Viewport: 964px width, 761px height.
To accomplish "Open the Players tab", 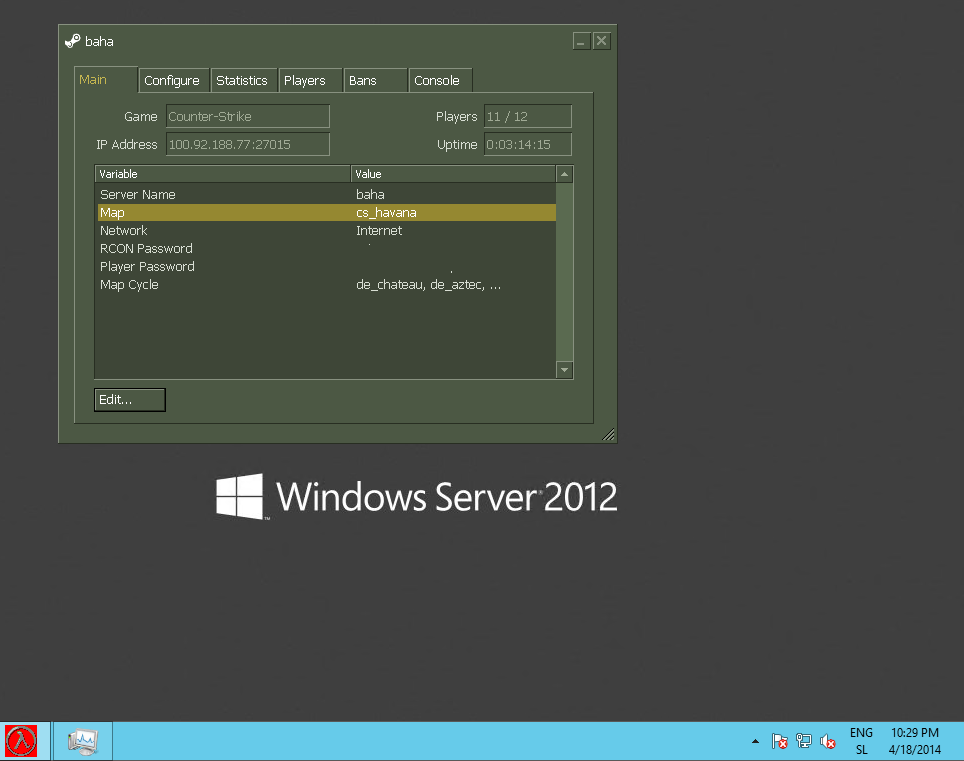I will 310,81.
